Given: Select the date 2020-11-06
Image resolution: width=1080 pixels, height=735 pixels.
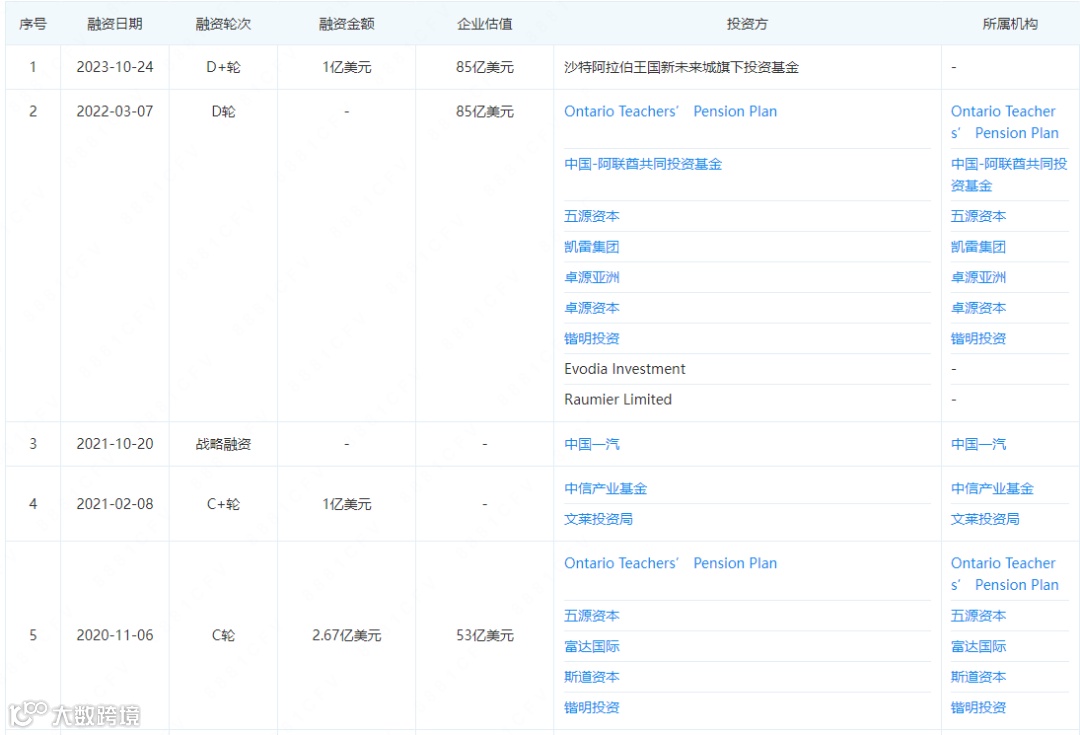Looking at the screenshot, I should [x=114, y=635].
